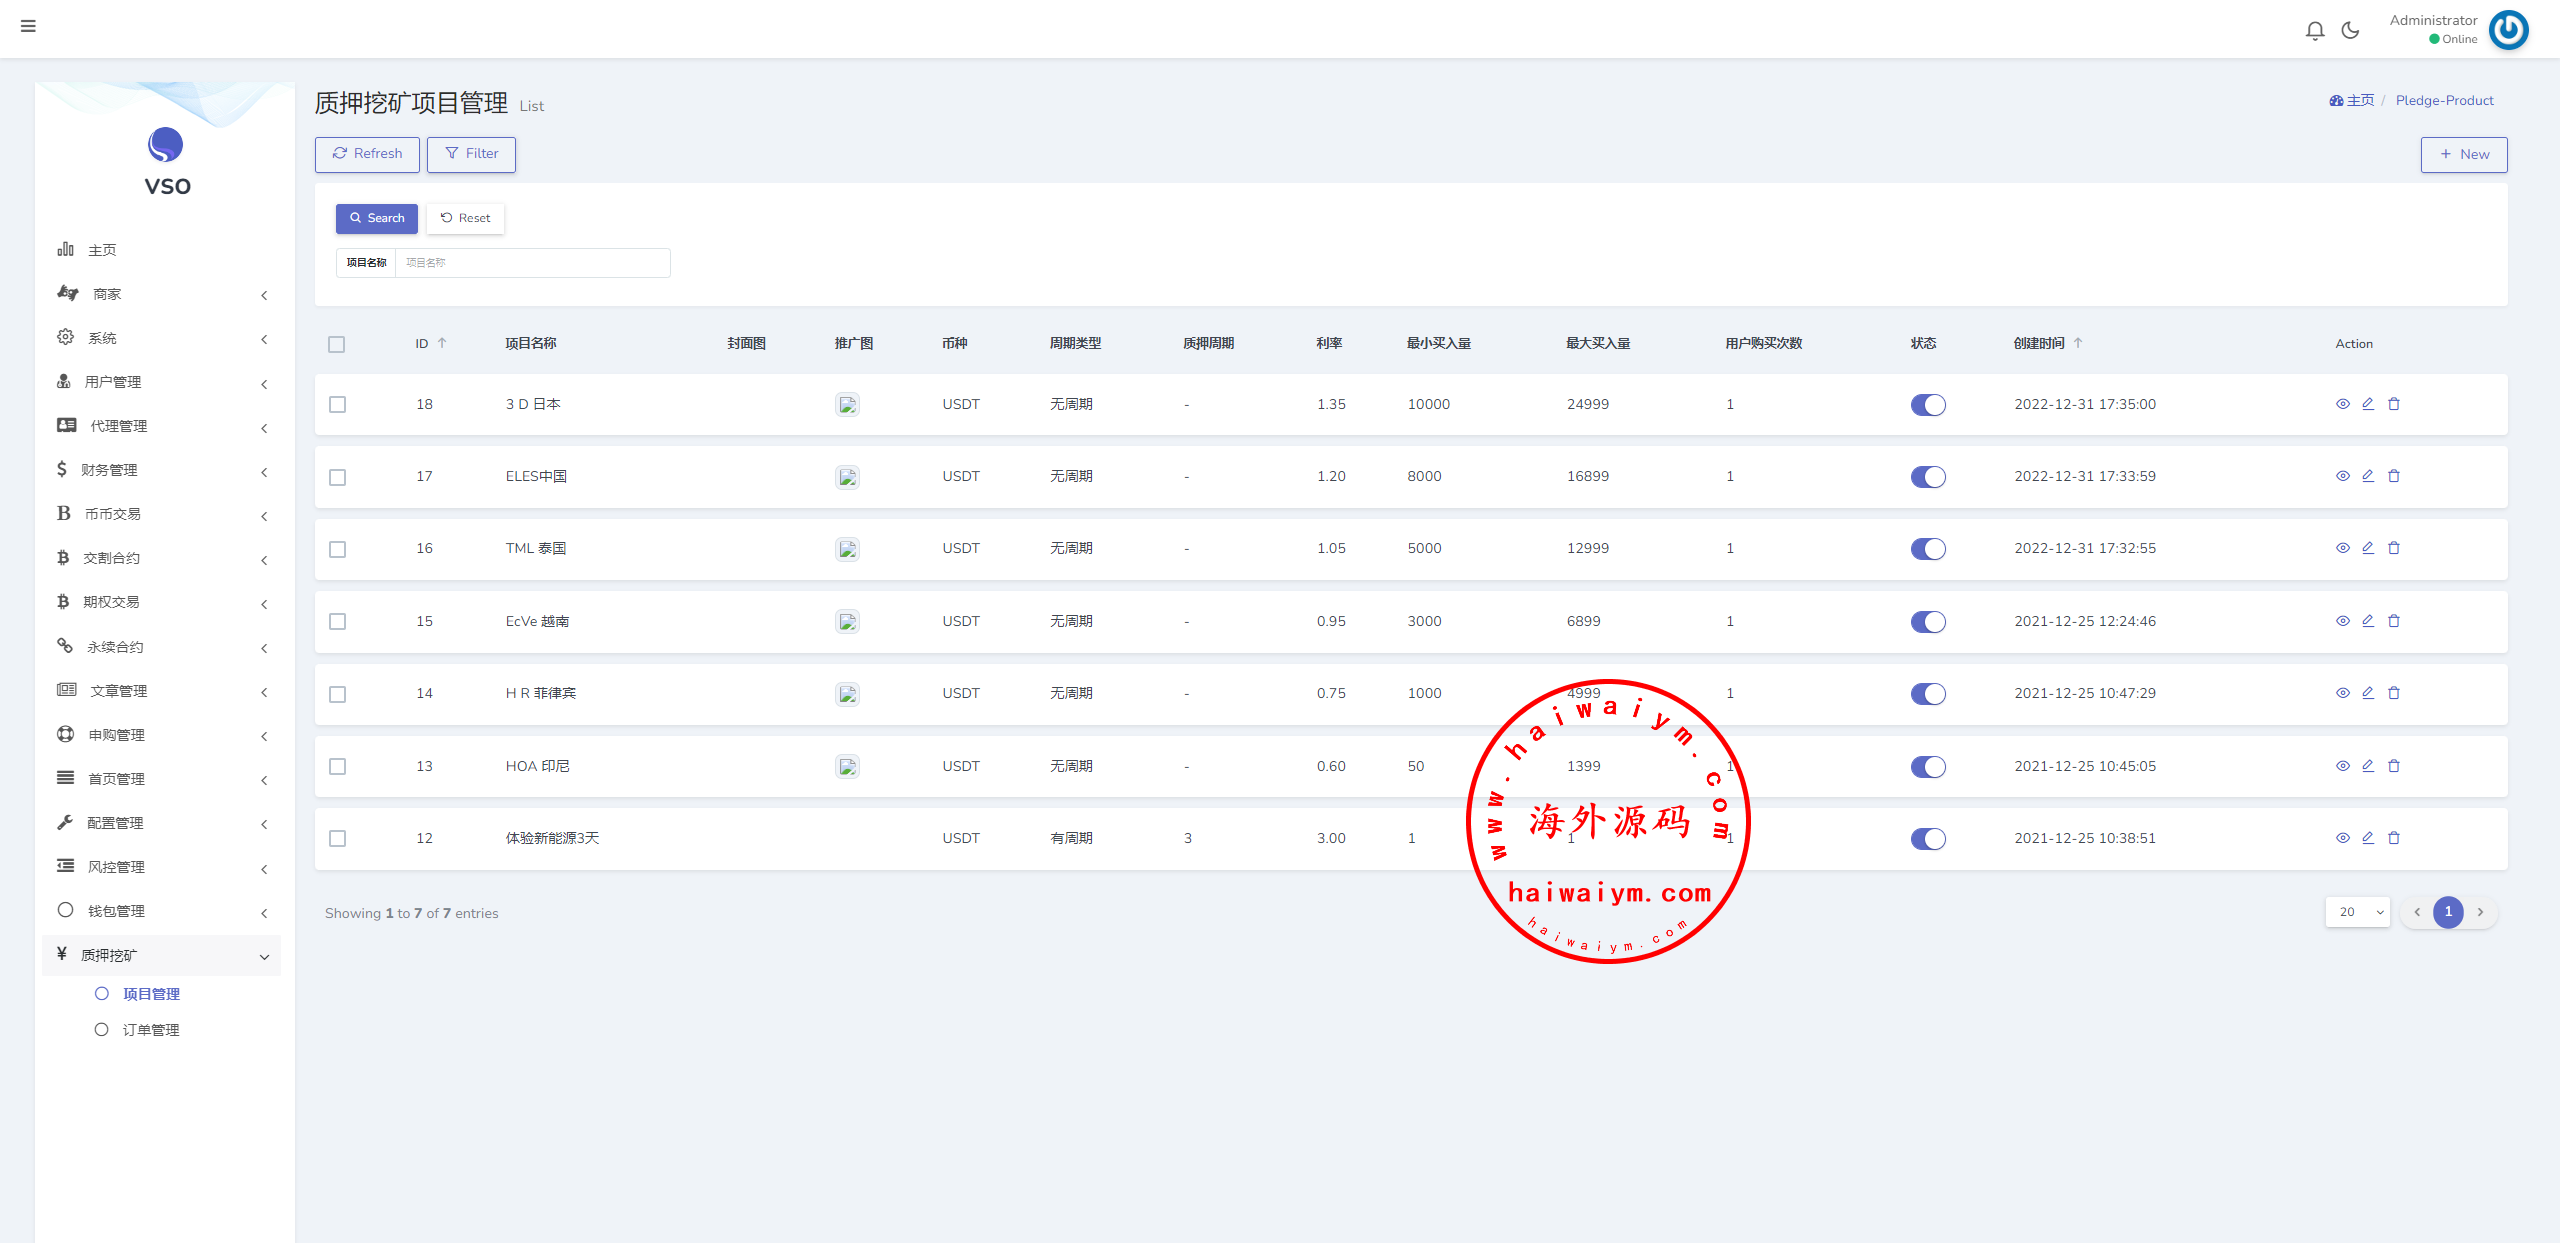Click promo image thumbnail for EcVe 越南
This screenshot has height=1243, width=2560.
tap(847, 622)
